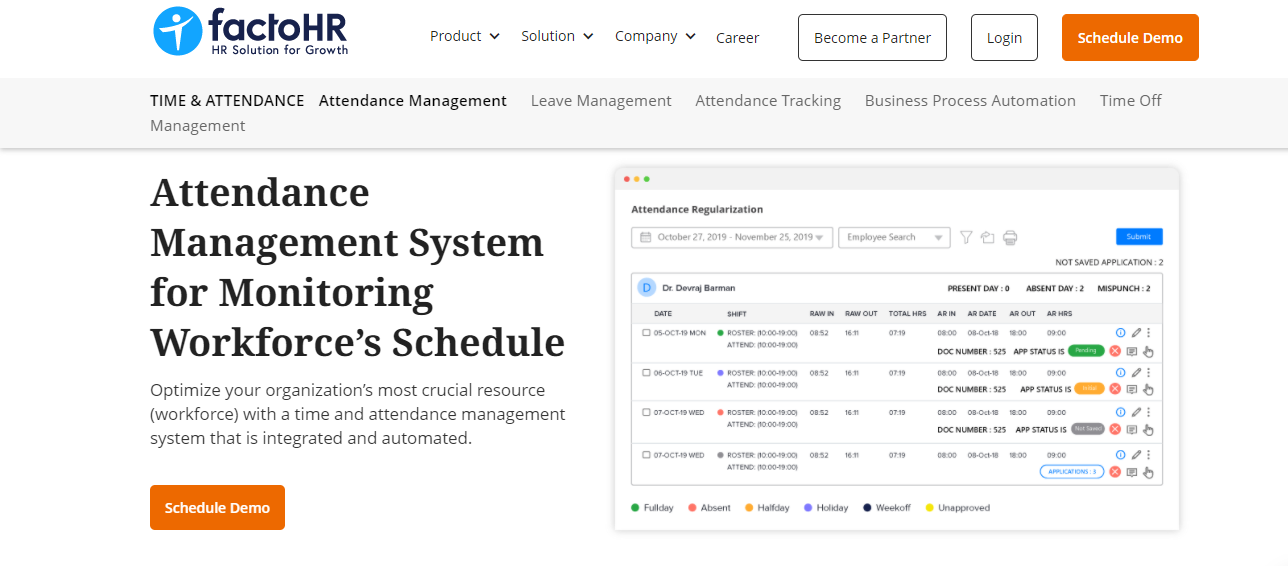Select checkbox of 07-OCT-19 WED row with Not Saved status

pos(646,412)
